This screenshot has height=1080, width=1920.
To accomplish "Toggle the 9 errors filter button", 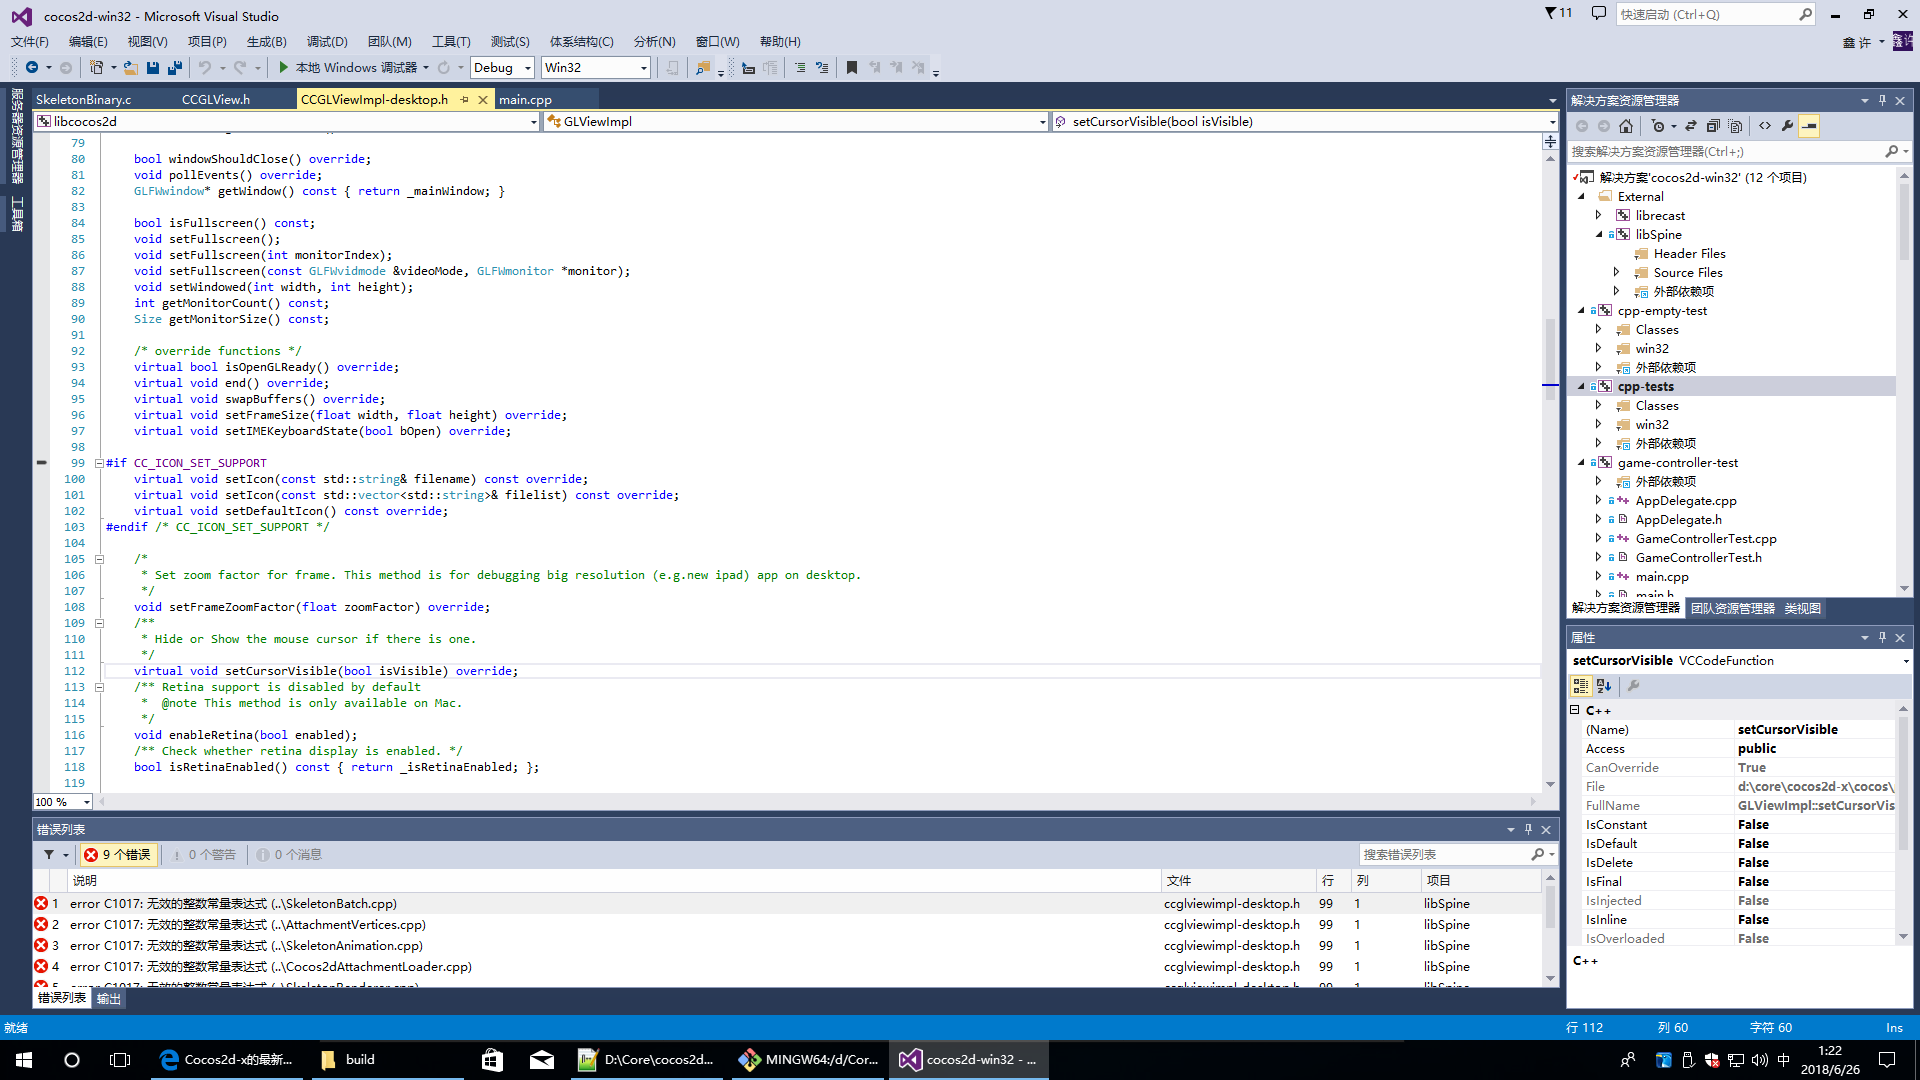I will pyautogui.click(x=118, y=855).
